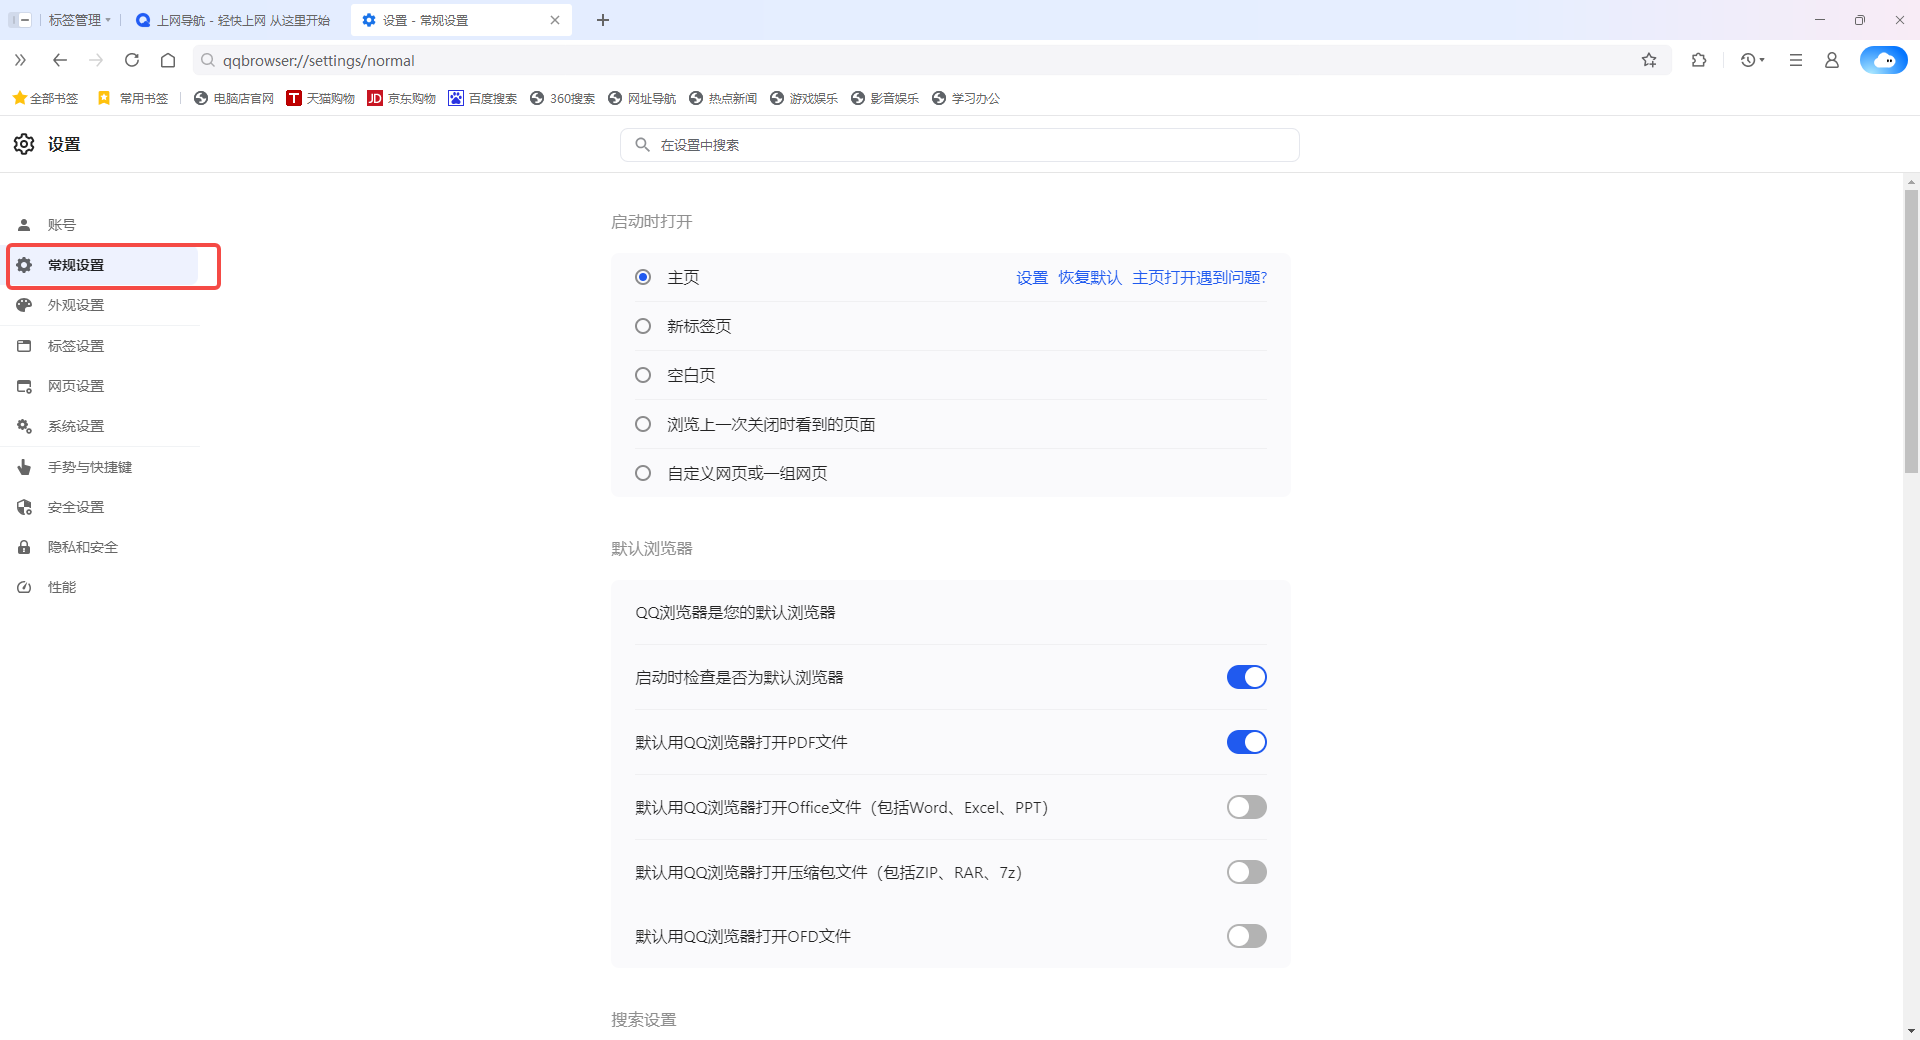Disable 启动时检查是否为默认浏览器
The image size is (1920, 1040).
(1246, 676)
